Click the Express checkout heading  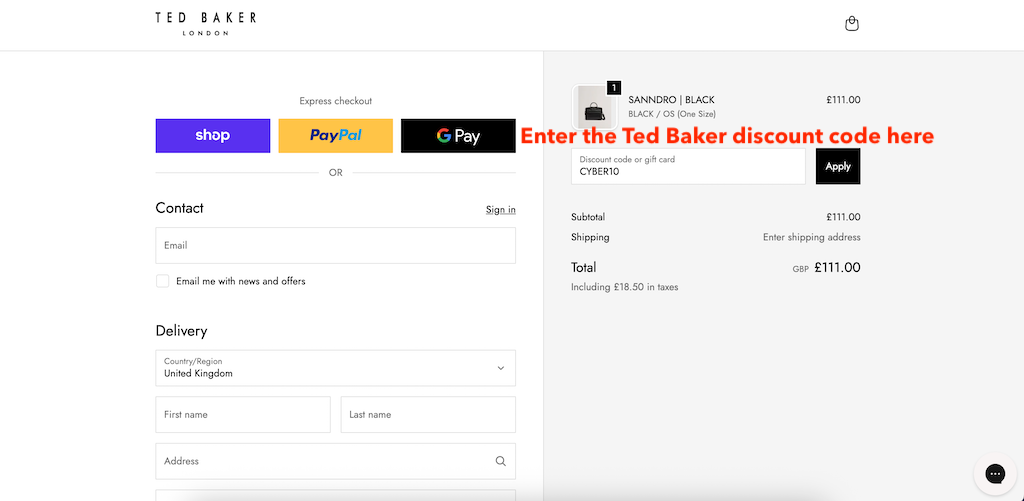(x=336, y=101)
